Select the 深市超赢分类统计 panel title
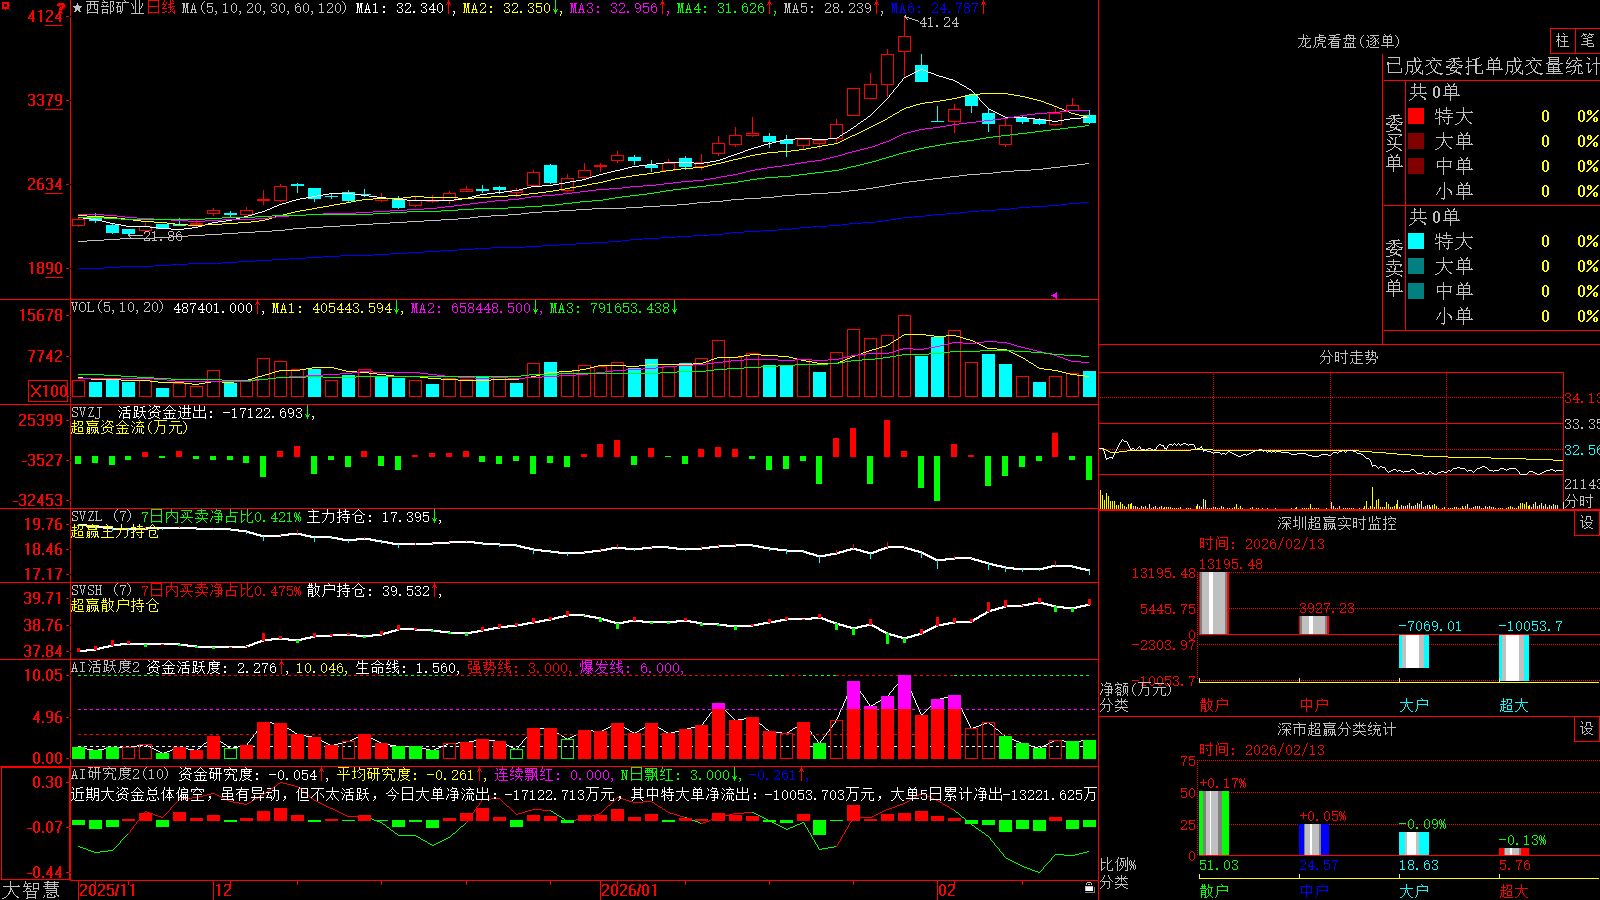 click(1336, 729)
